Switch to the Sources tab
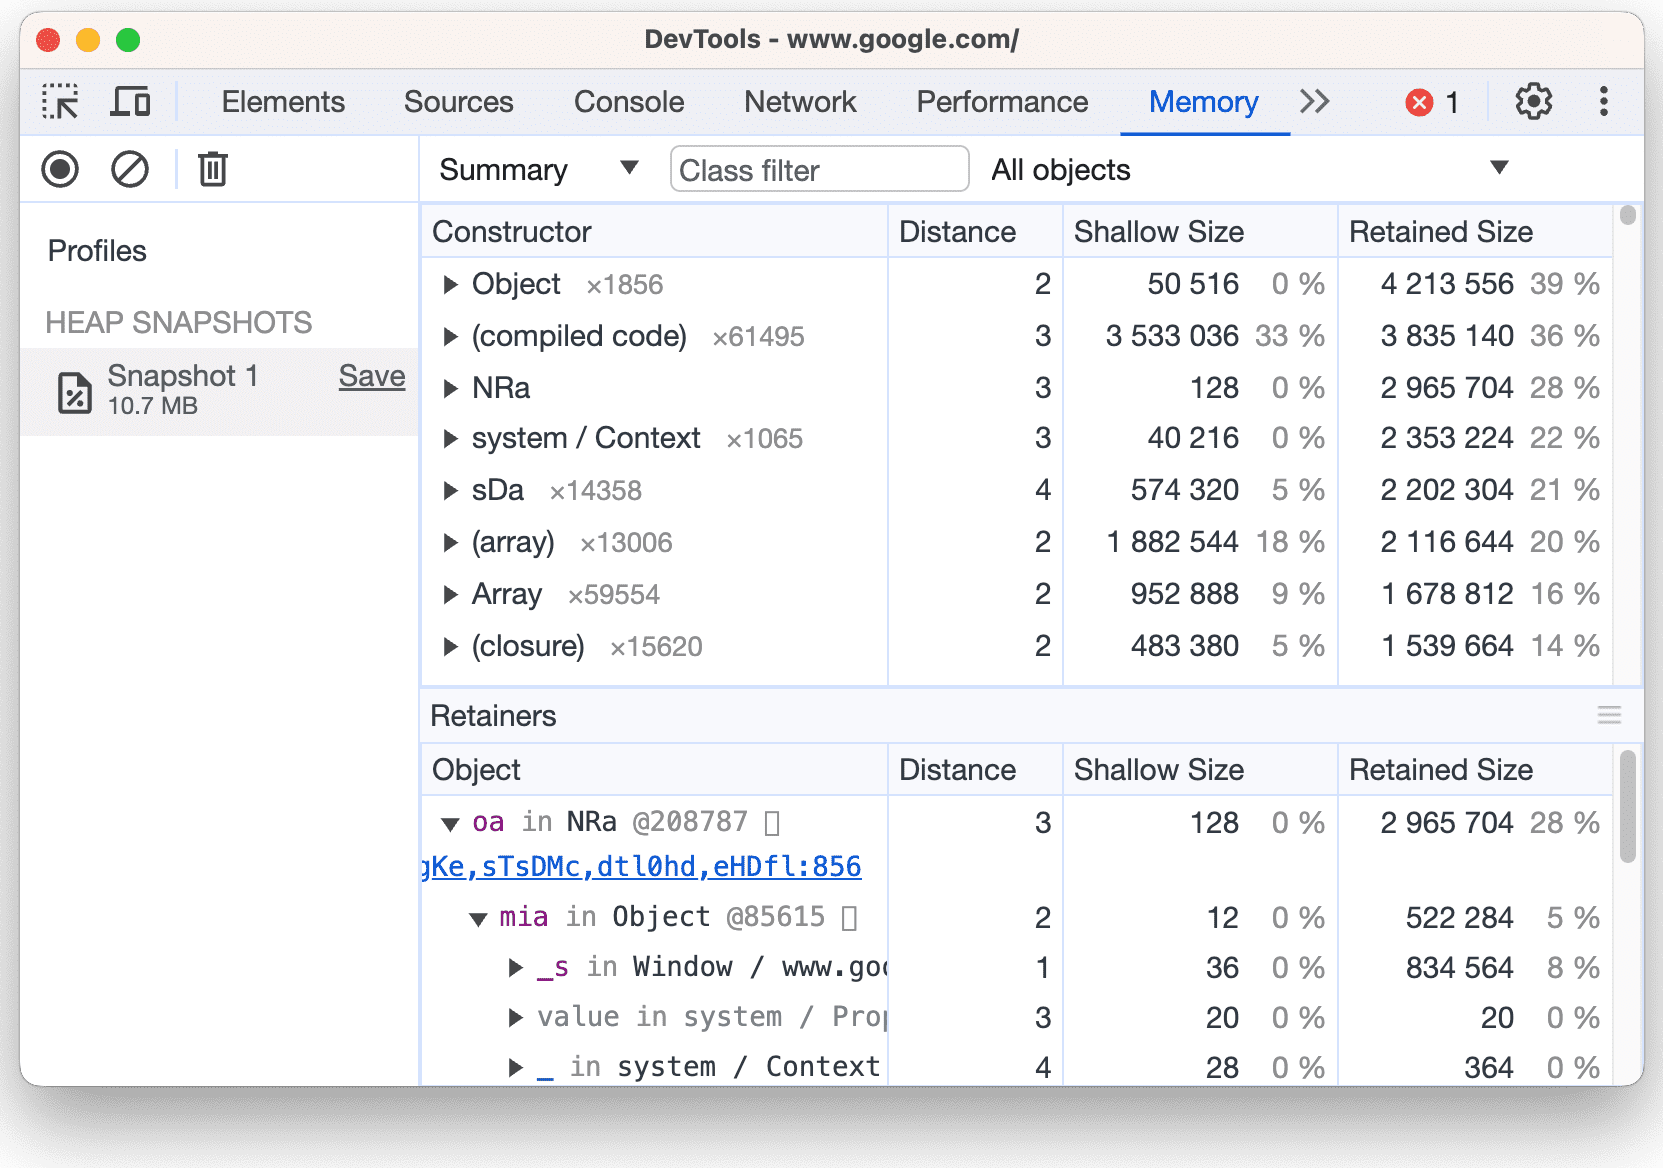This screenshot has height=1168, width=1663. (x=458, y=102)
